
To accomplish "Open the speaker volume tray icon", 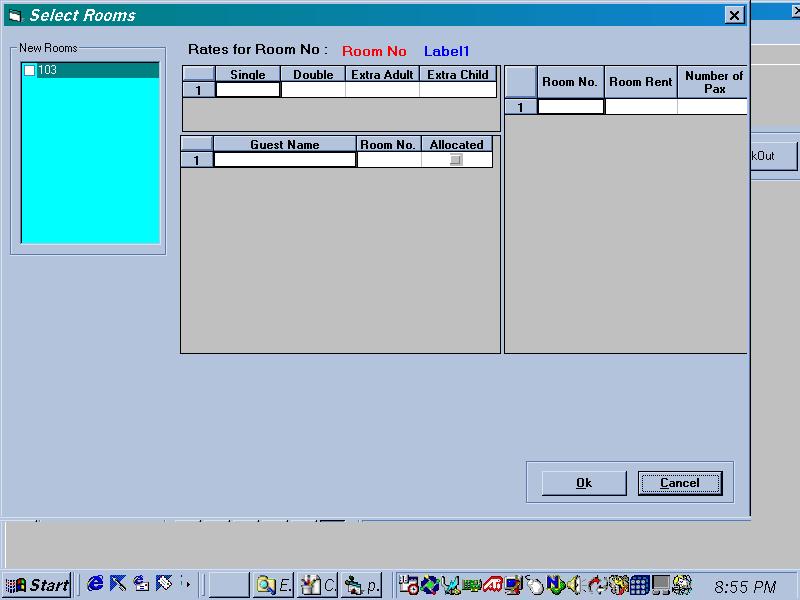I will click(x=575, y=585).
